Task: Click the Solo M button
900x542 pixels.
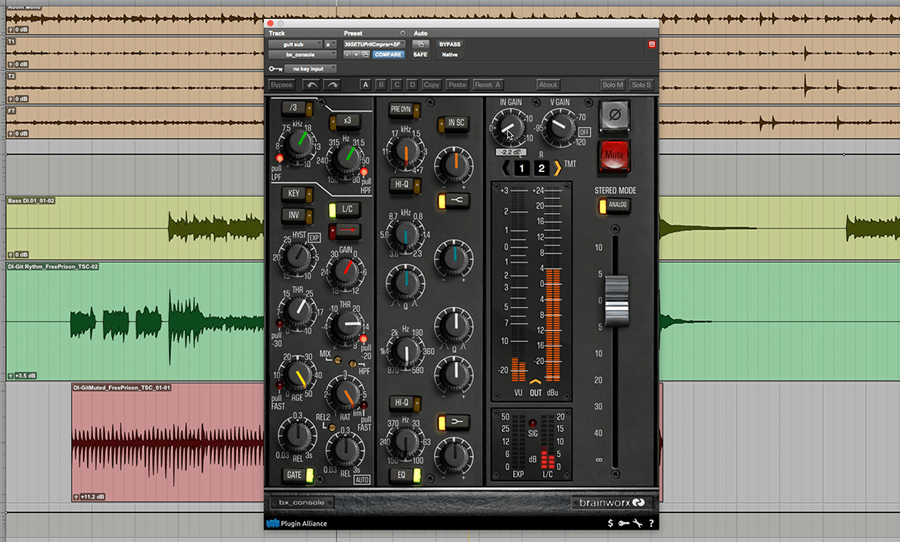Action: coord(612,85)
